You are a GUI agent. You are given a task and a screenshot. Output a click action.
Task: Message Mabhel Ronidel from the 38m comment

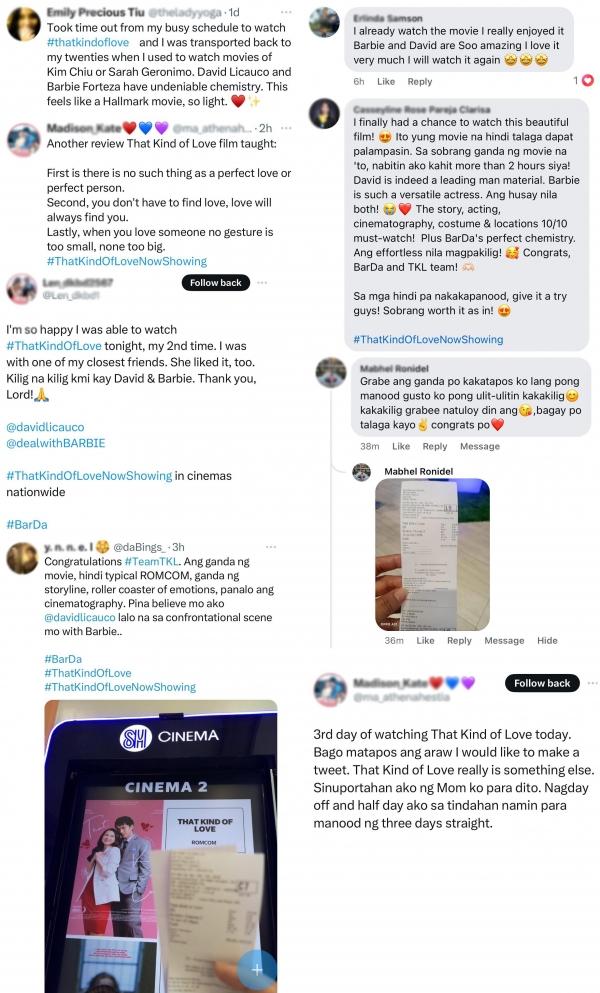click(480, 446)
